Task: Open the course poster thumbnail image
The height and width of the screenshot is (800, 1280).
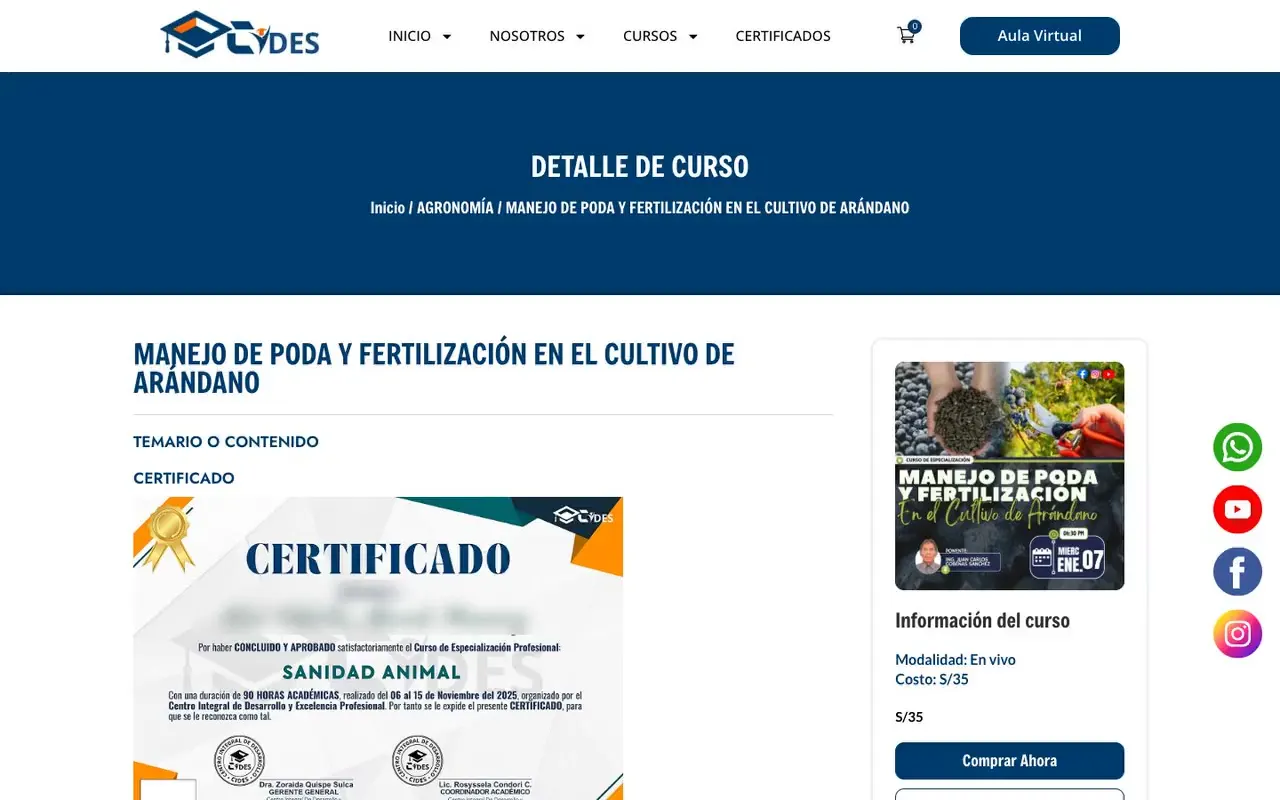Action: [1009, 476]
